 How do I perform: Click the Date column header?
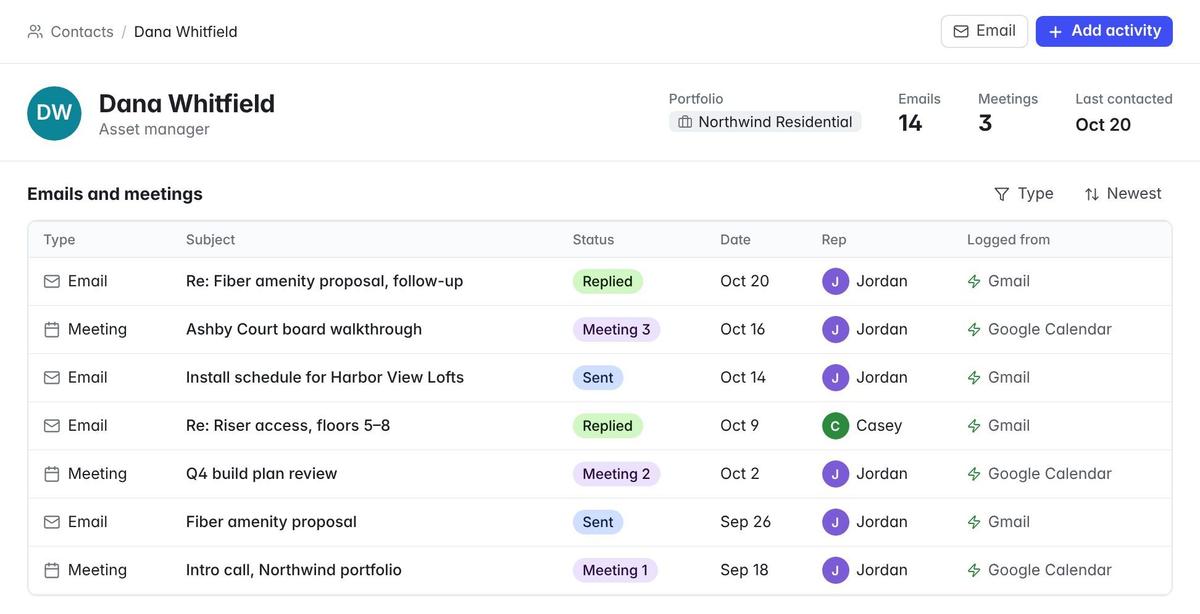[x=735, y=240]
